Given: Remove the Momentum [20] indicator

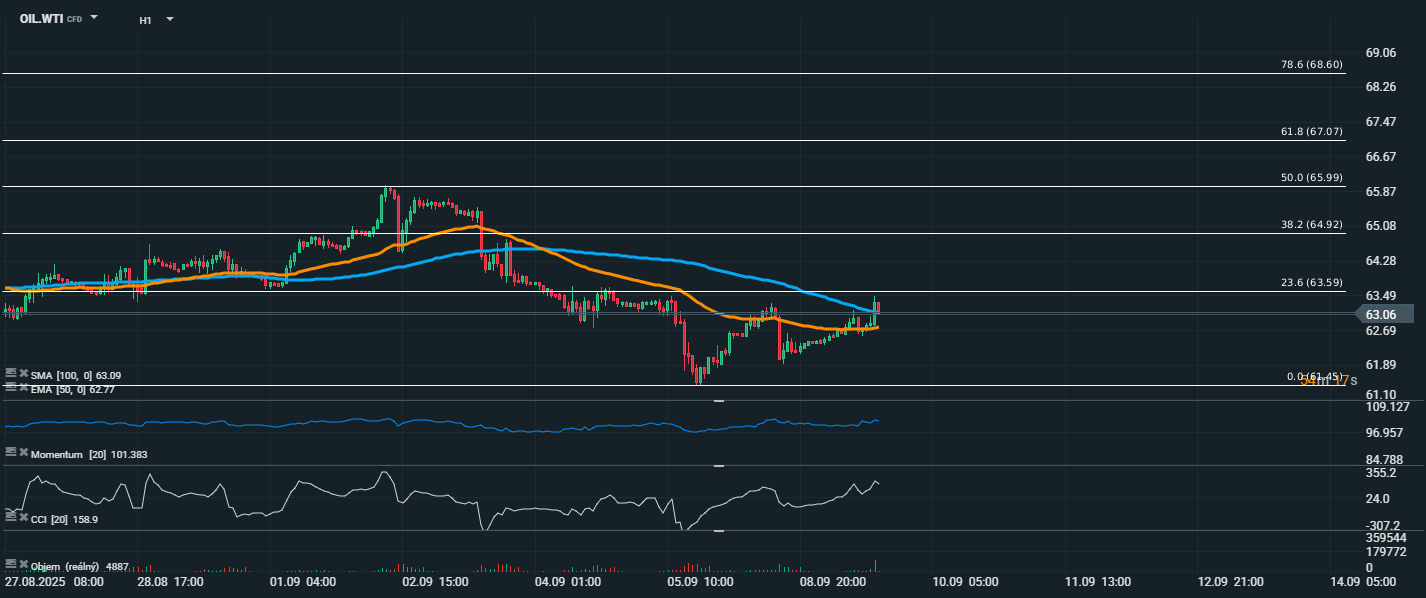Looking at the screenshot, I should pos(23,452).
